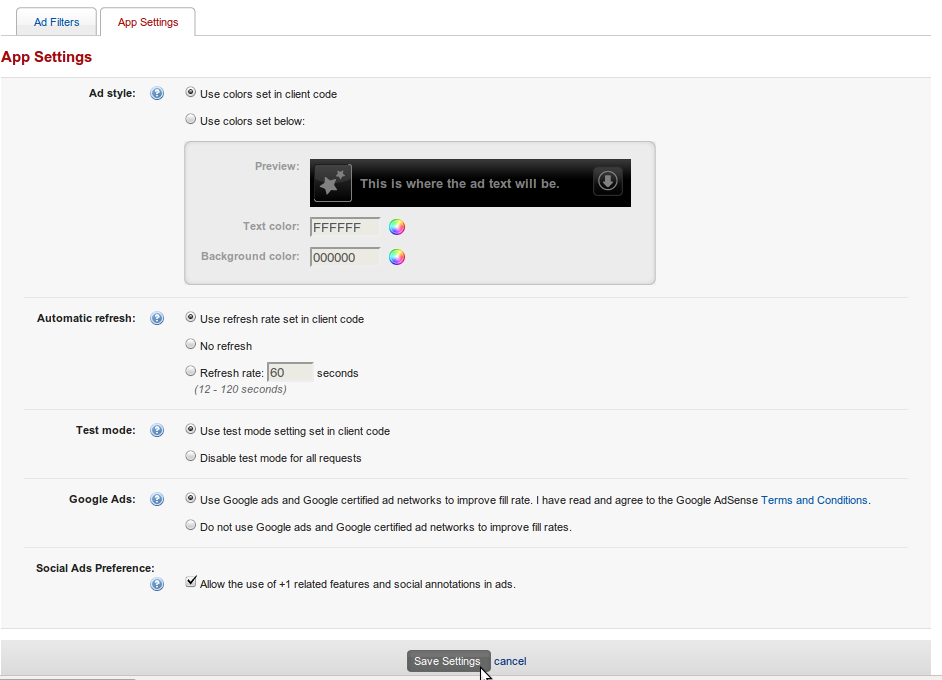Select 'Disable test mode for all requests'
942x680 pixels.
tap(190, 457)
